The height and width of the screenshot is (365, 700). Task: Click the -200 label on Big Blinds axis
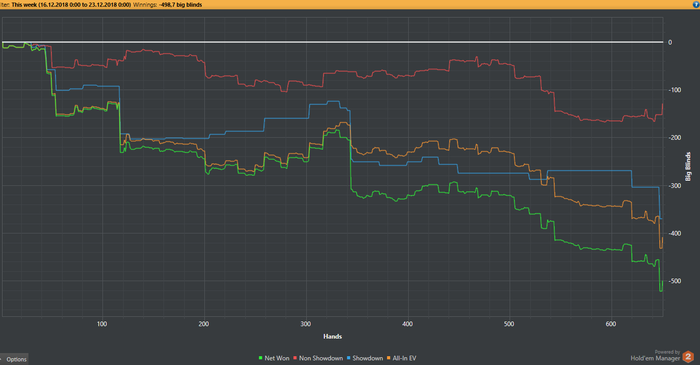coord(675,138)
